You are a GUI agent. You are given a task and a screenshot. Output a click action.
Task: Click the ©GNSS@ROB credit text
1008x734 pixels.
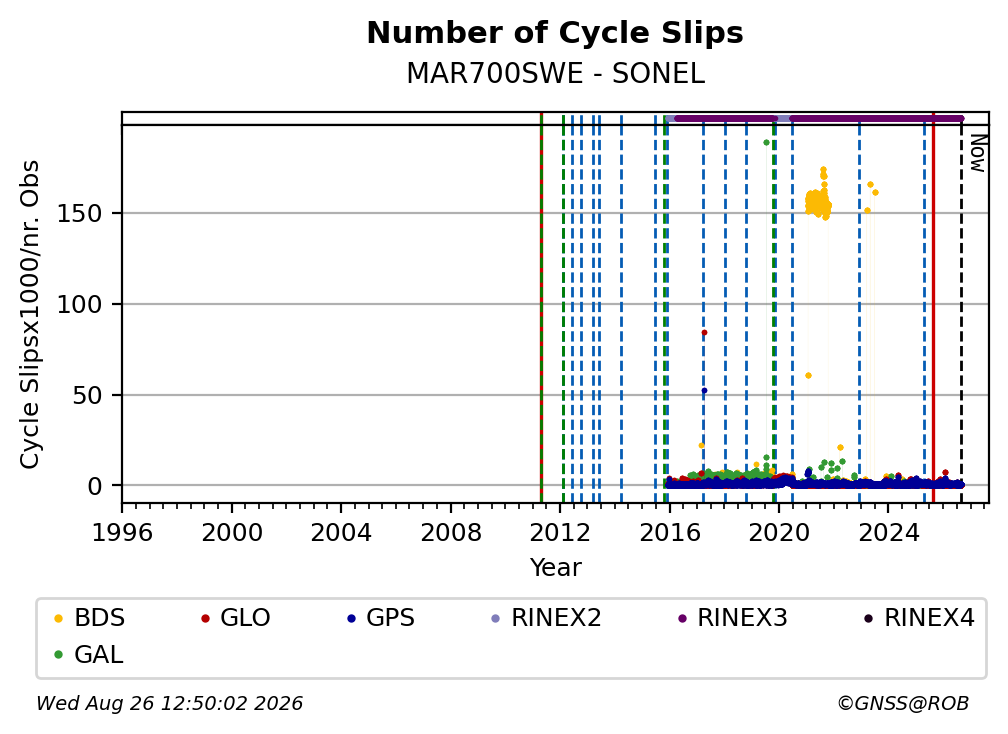(x=903, y=704)
